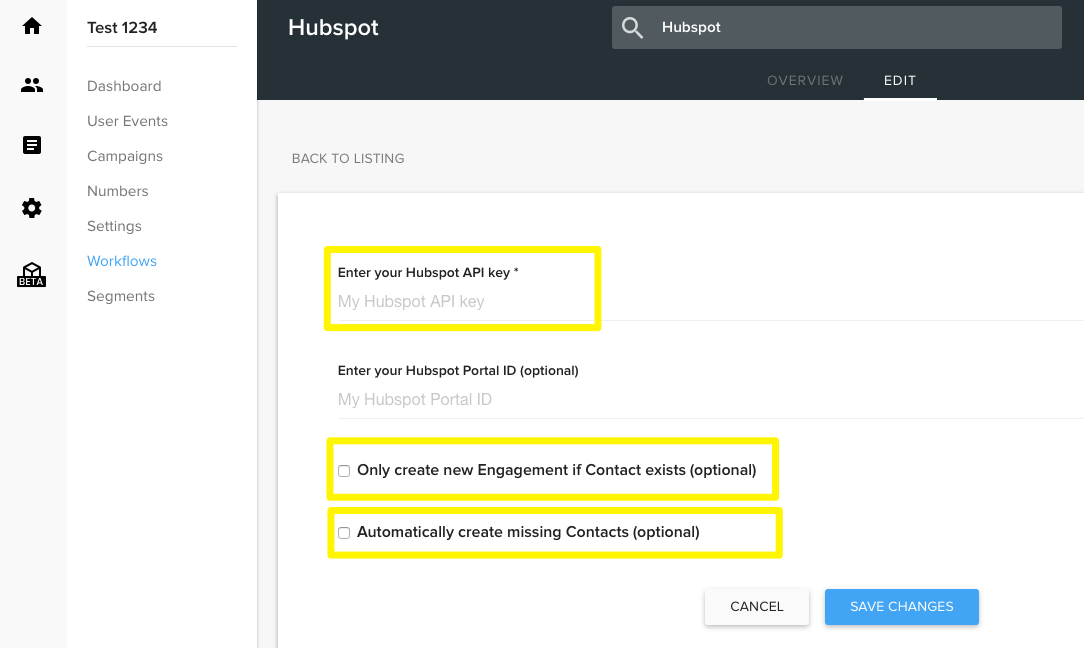The height and width of the screenshot is (648, 1084).
Task: Click the CANCEL button
Action: coord(757,607)
